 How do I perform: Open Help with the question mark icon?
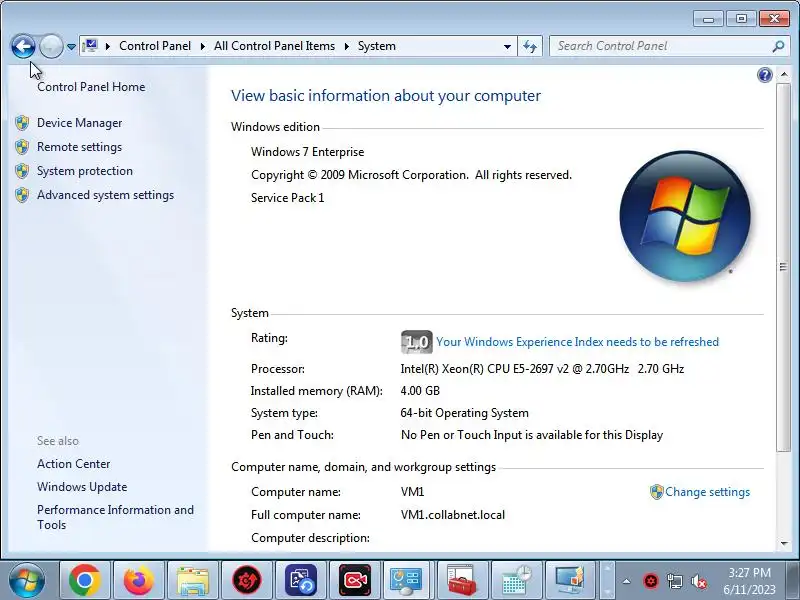pos(764,76)
